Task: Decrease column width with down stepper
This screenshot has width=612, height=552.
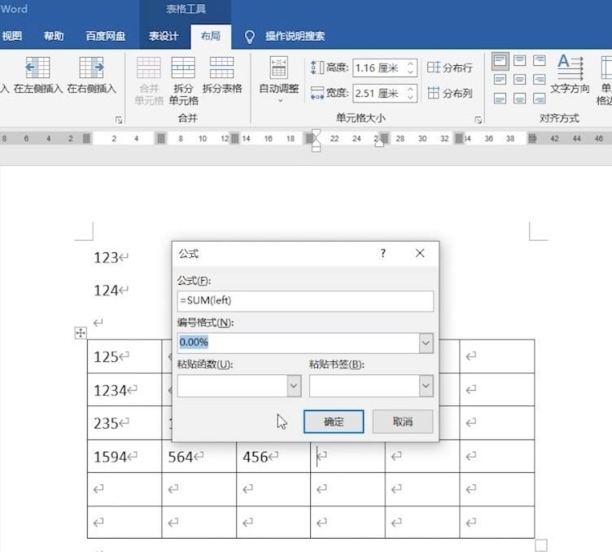Action: click(x=410, y=98)
